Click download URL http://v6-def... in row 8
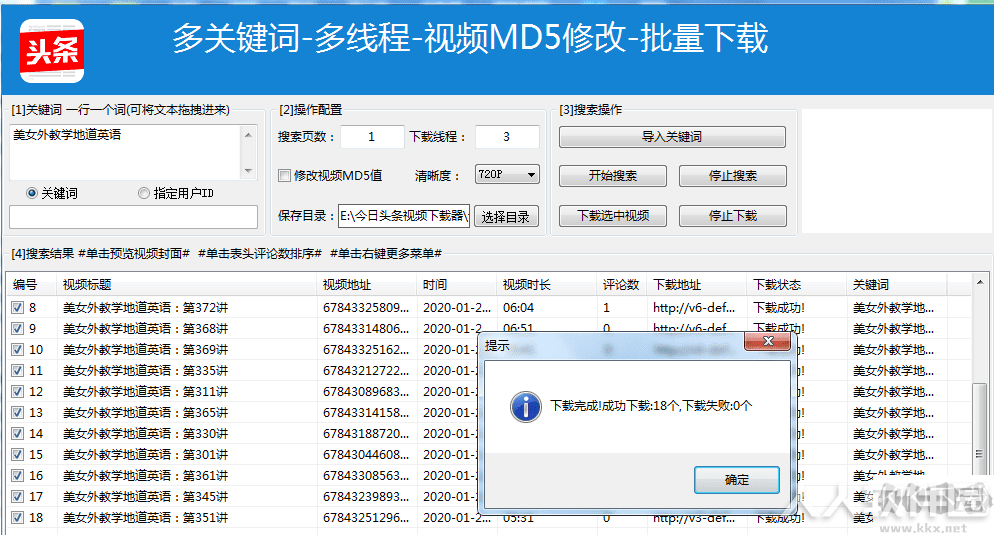This screenshot has height=535, width=994. (694, 308)
